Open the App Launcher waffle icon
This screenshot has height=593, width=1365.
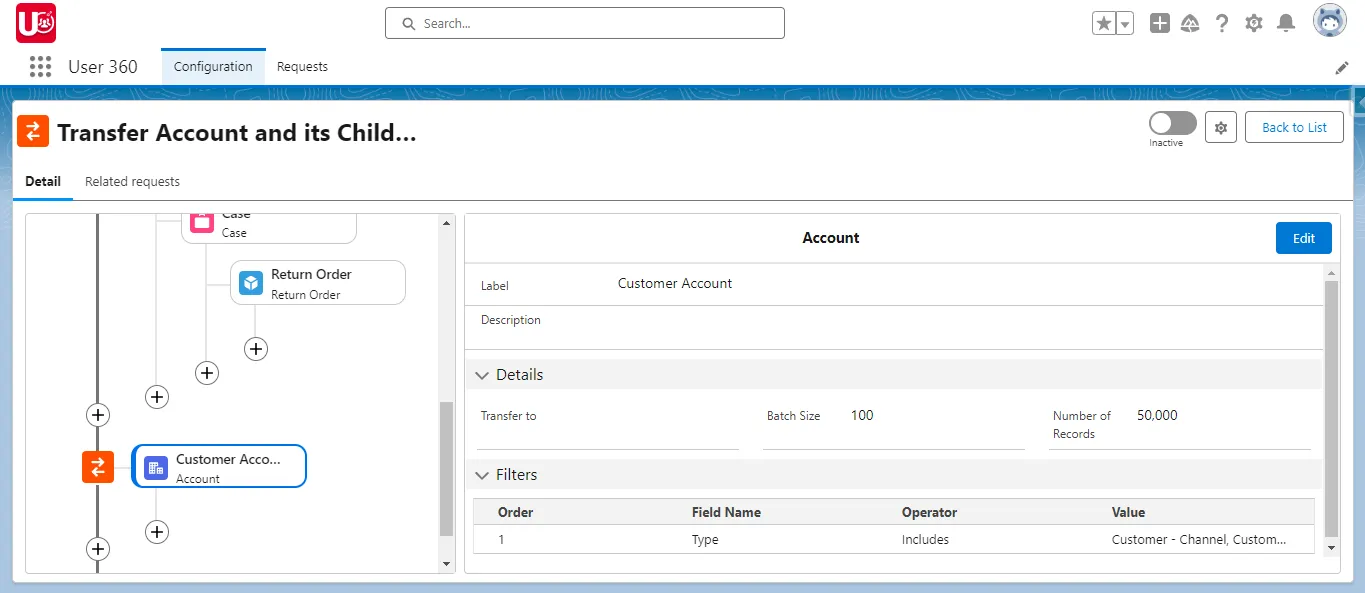(x=39, y=66)
